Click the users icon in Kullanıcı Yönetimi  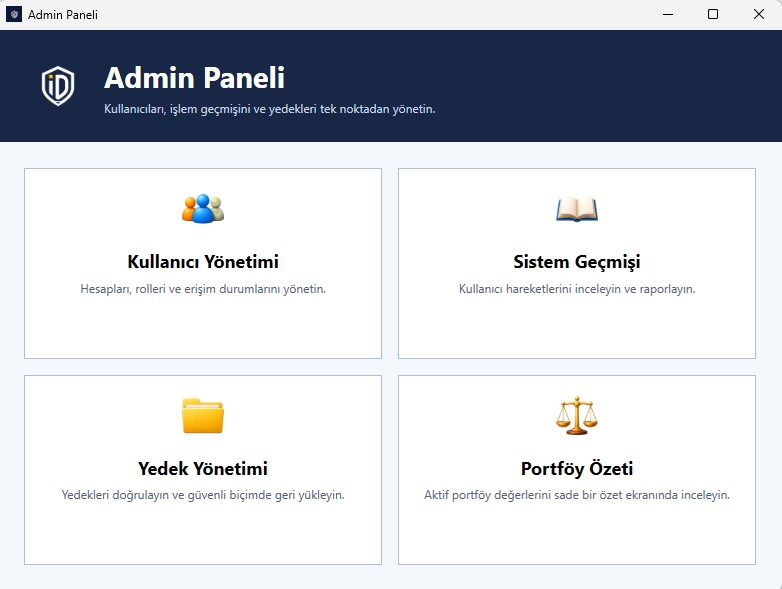click(x=203, y=208)
